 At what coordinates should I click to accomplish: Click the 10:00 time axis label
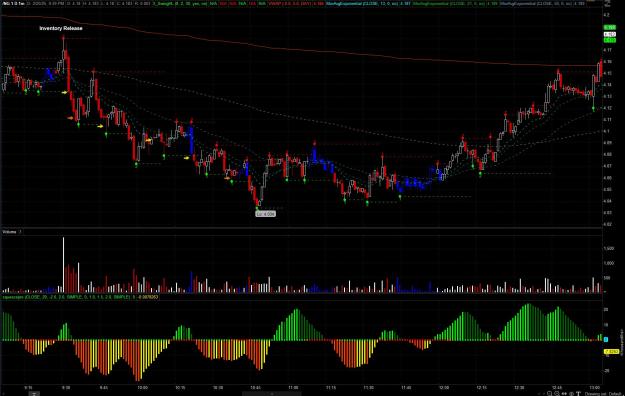click(142, 388)
